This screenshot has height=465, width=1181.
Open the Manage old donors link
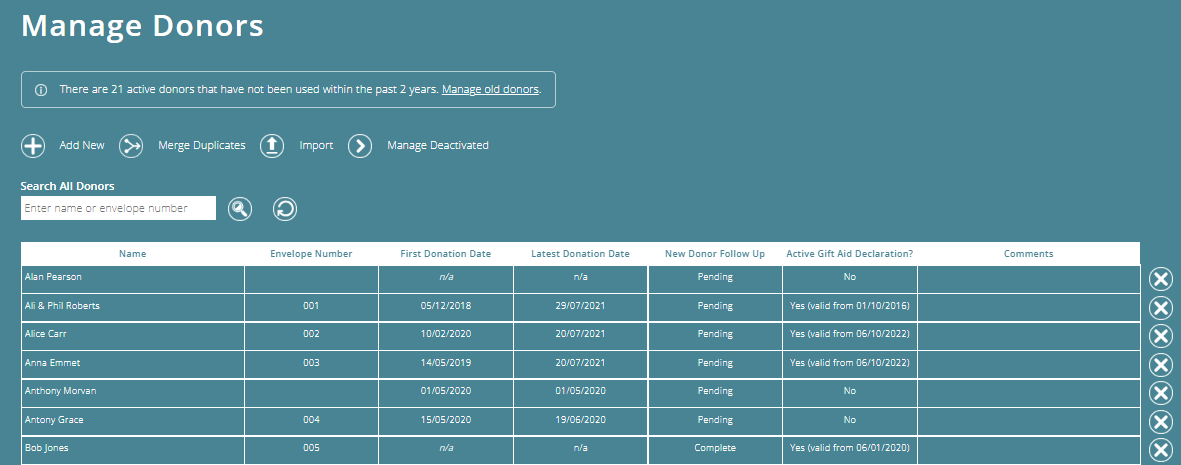pyautogui.click(x=490, y=90)
